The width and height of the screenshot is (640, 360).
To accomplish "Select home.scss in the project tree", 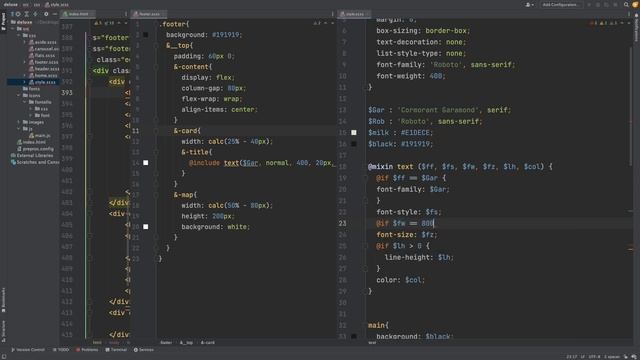I will click(x=43, y=76).
